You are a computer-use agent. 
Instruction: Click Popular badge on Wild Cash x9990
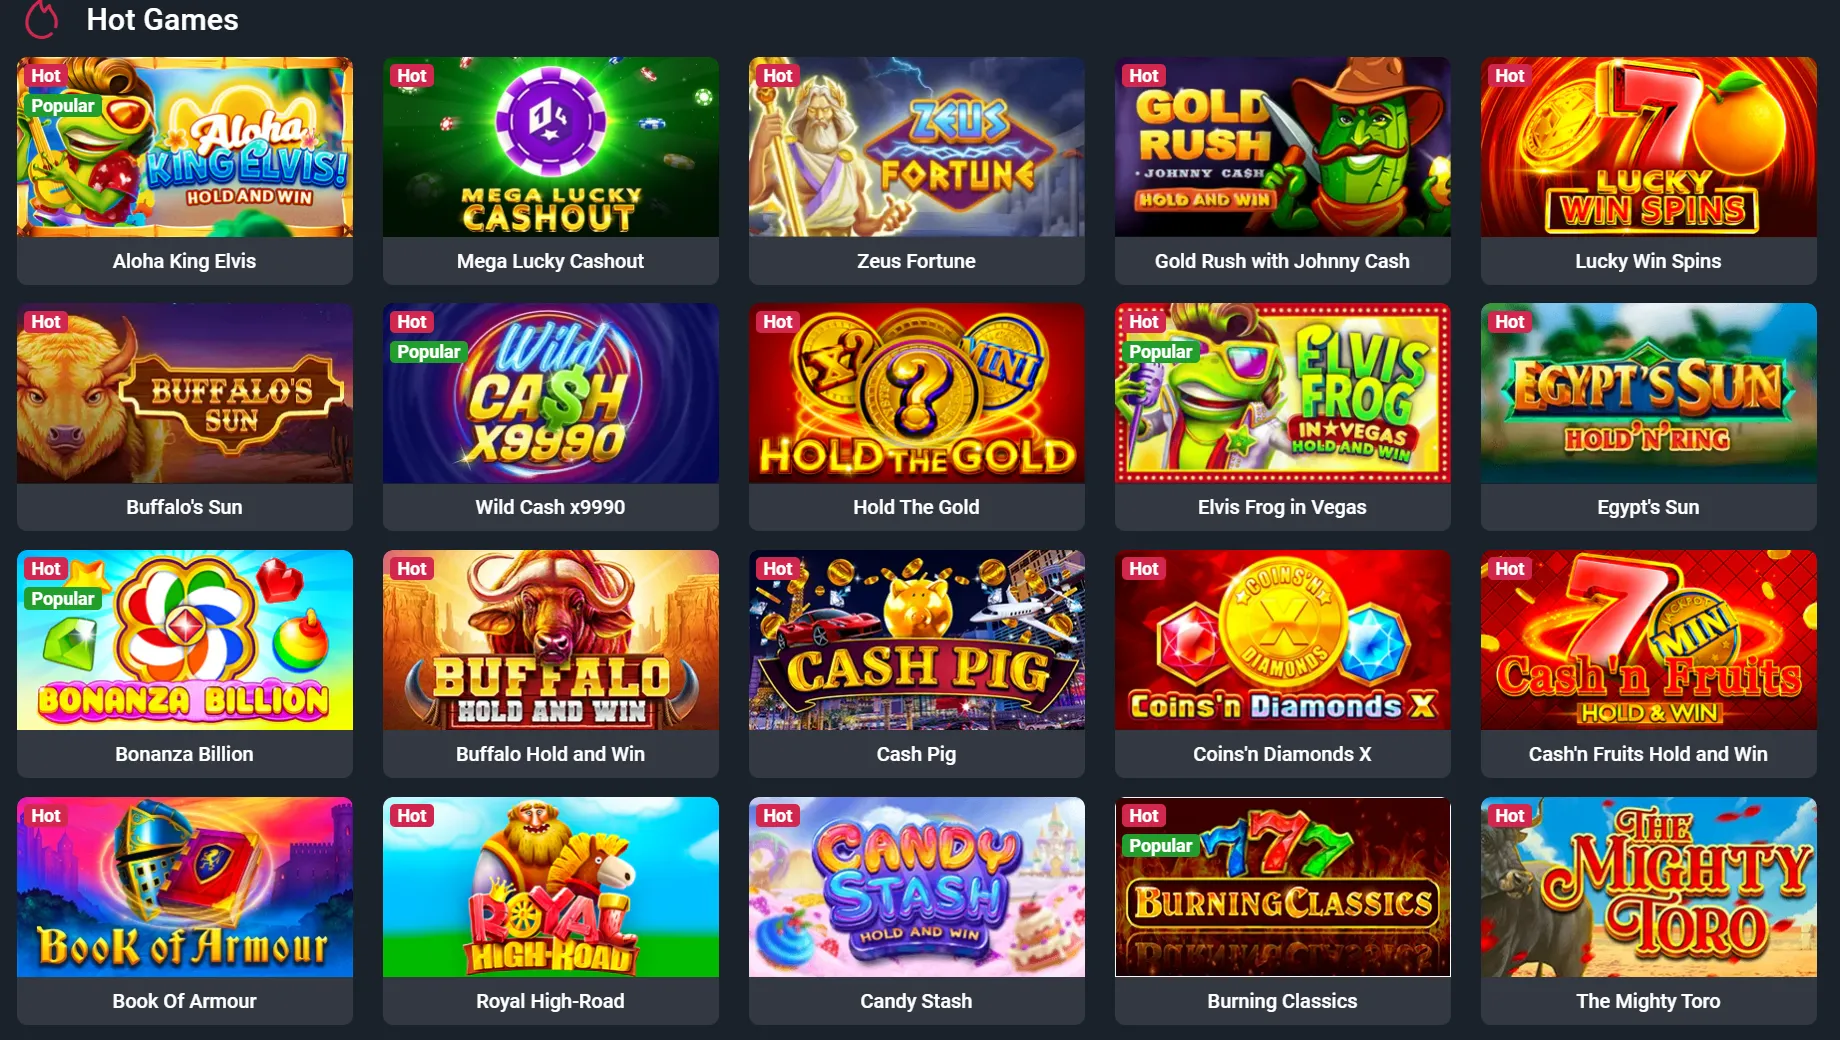(429, 352)
